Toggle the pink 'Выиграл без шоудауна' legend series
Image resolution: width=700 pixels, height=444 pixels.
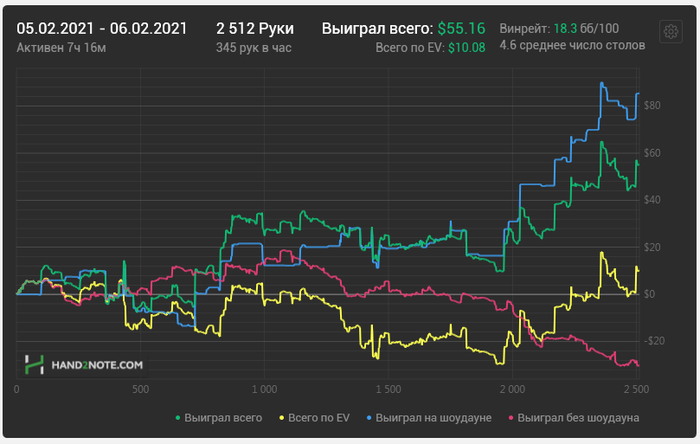[574, 418]
